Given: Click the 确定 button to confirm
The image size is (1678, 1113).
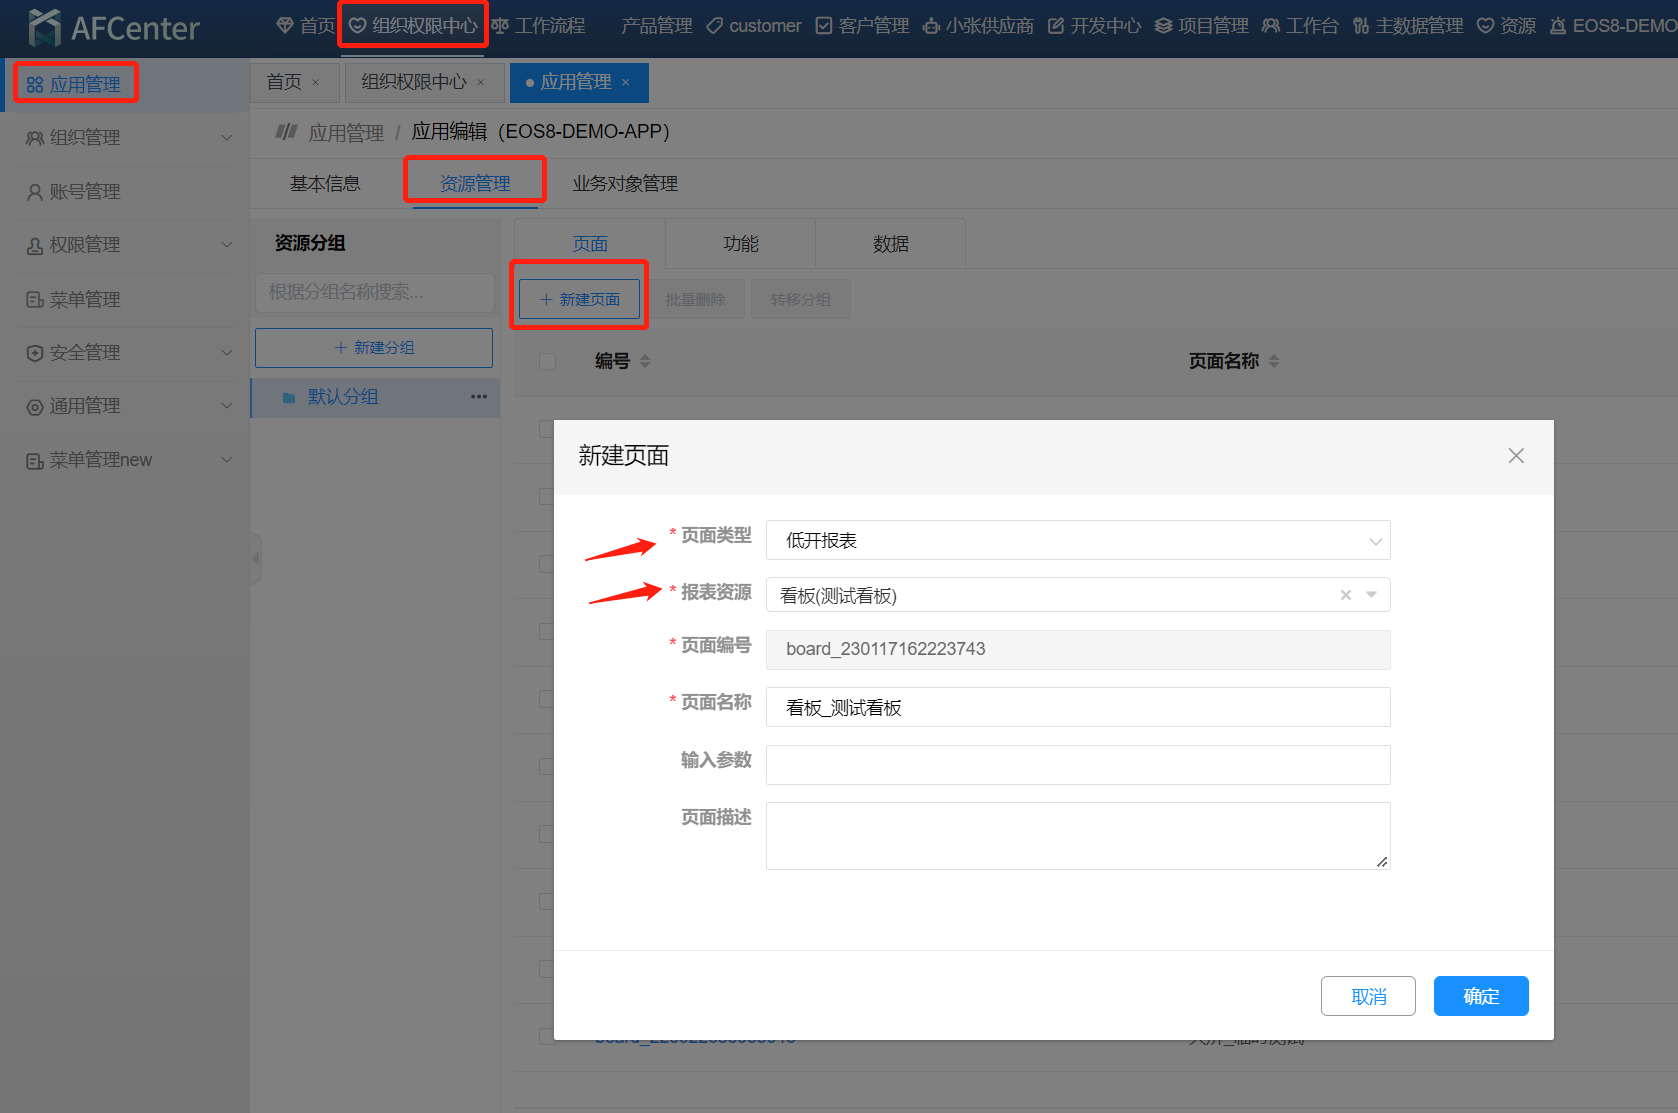Looking at the screenshot, I should tap(1480, 996).
